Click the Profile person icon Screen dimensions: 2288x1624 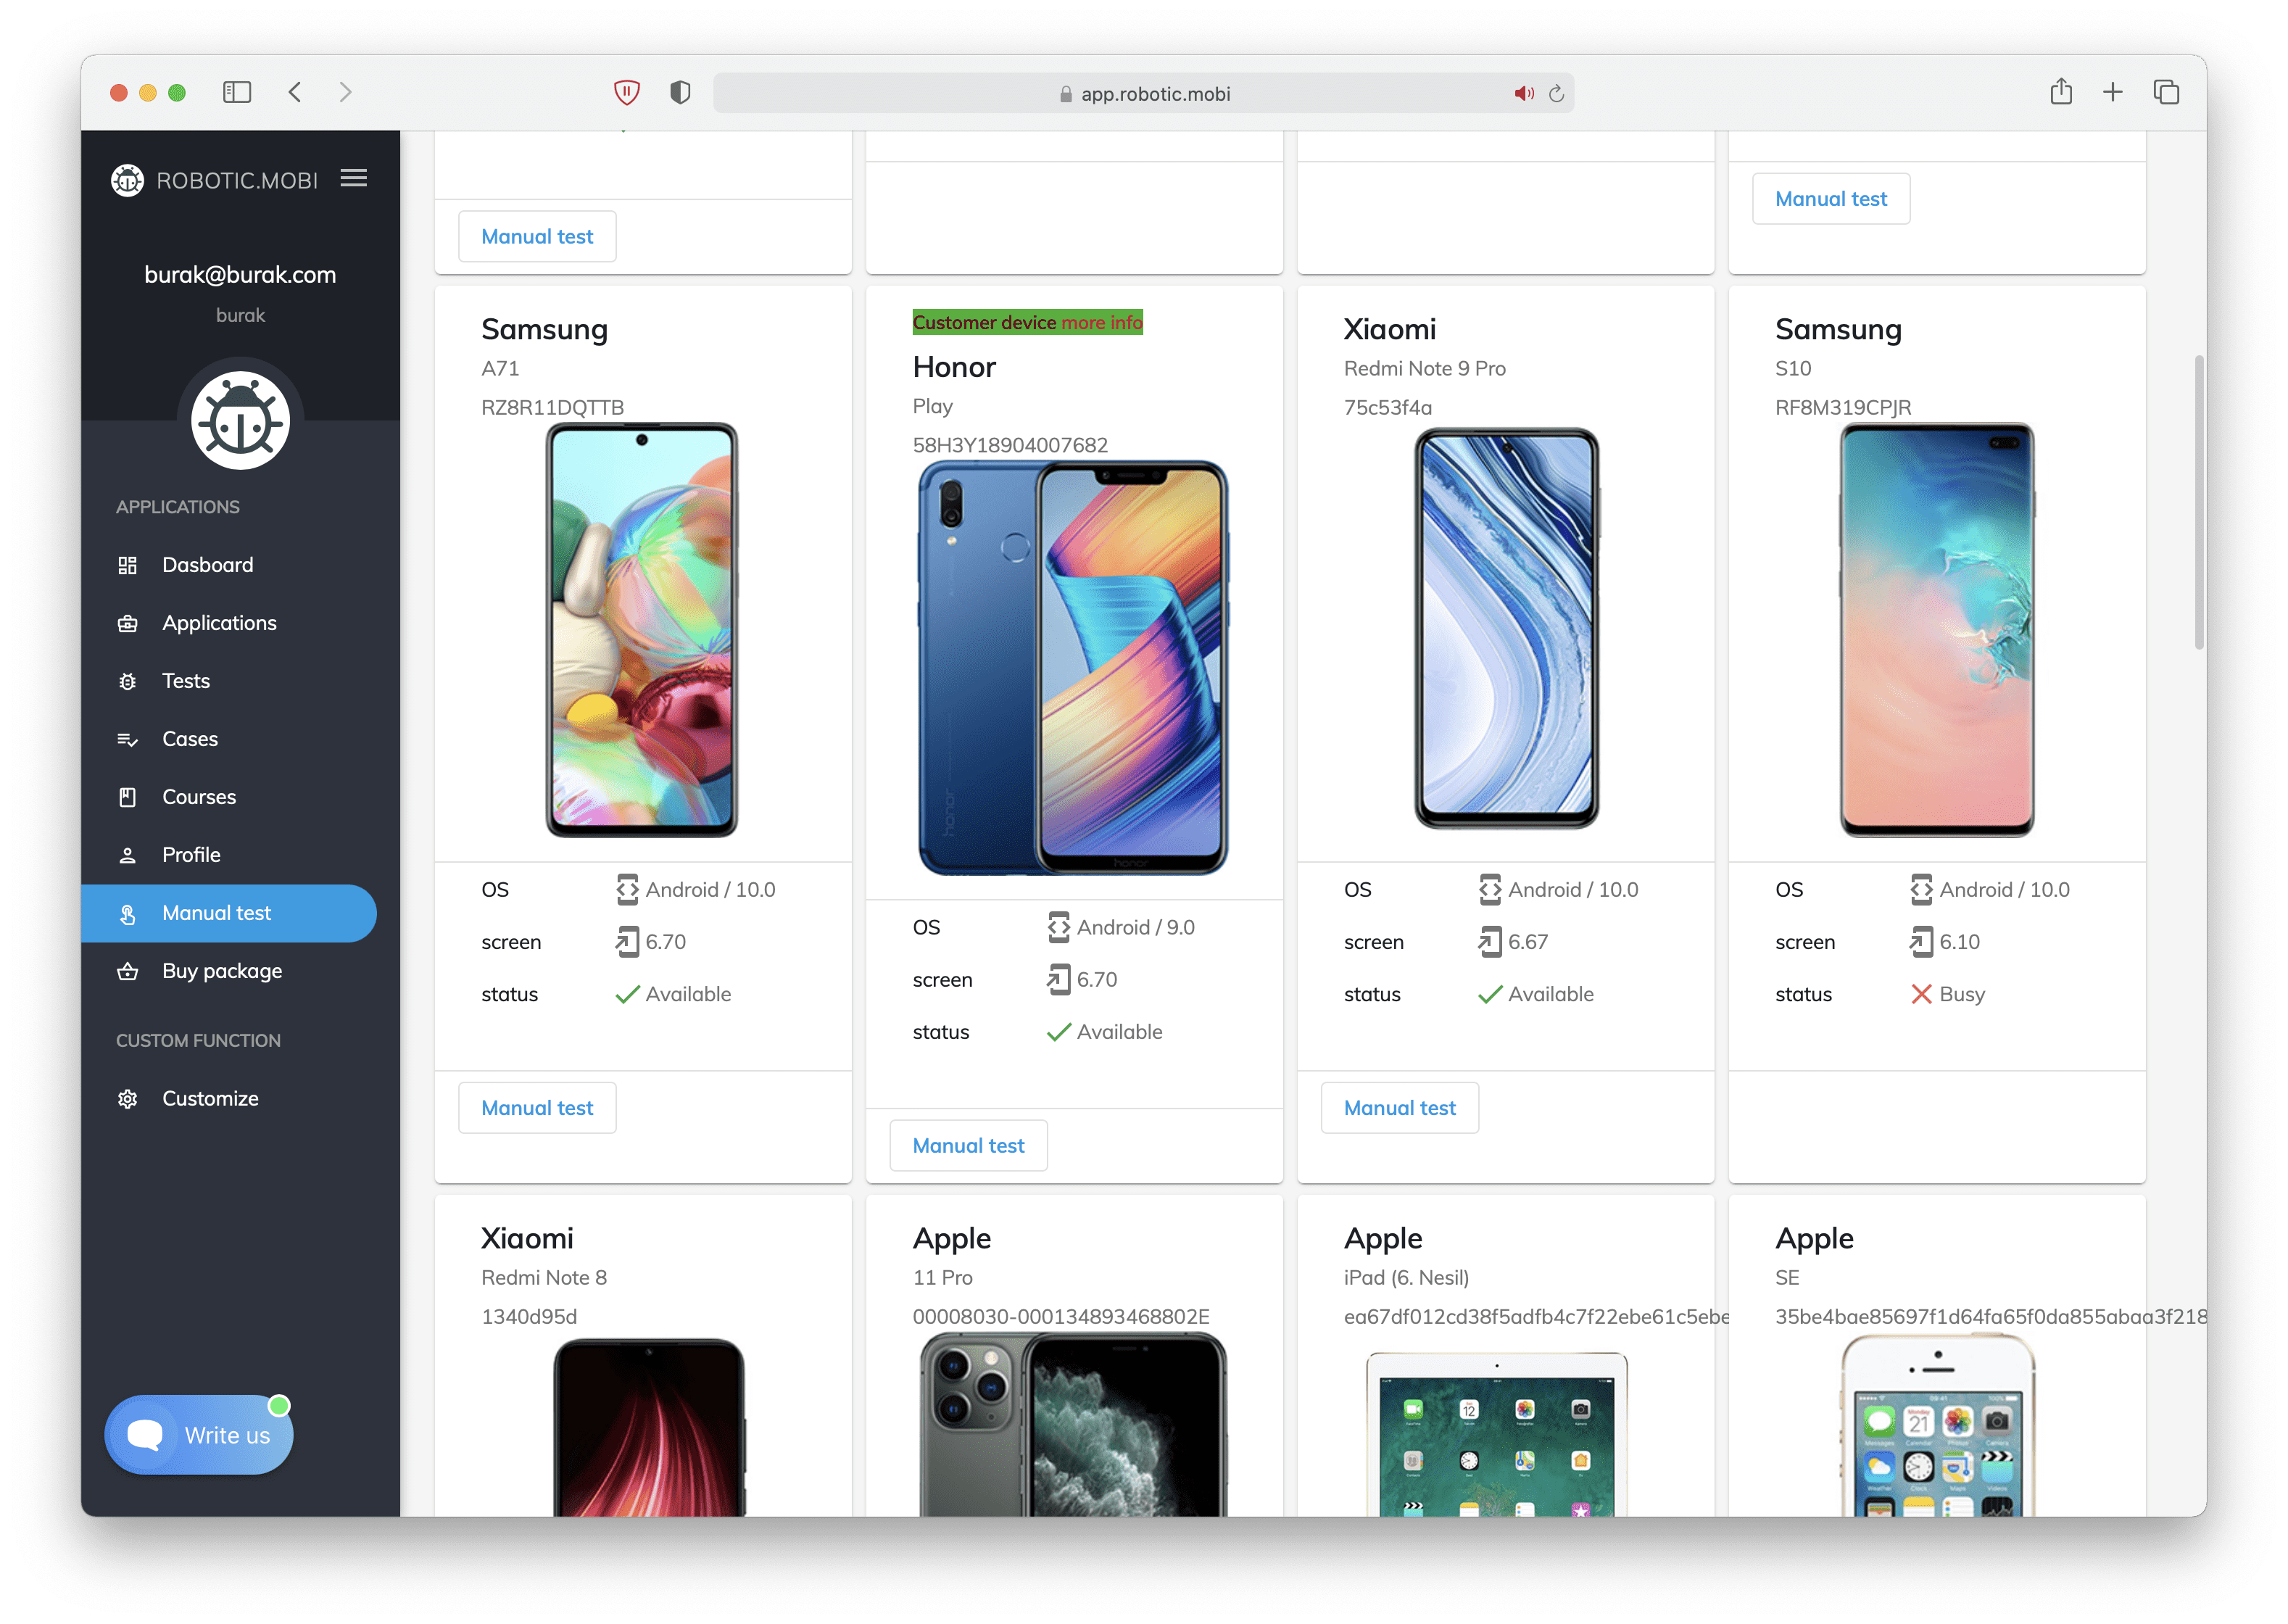pyautogui.click(x=127, y=855)
